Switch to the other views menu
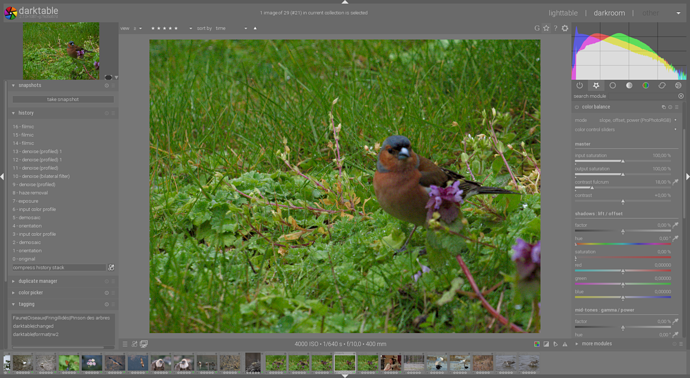The height and width of the screenshot is (378, 690). [x=650, y=13]
